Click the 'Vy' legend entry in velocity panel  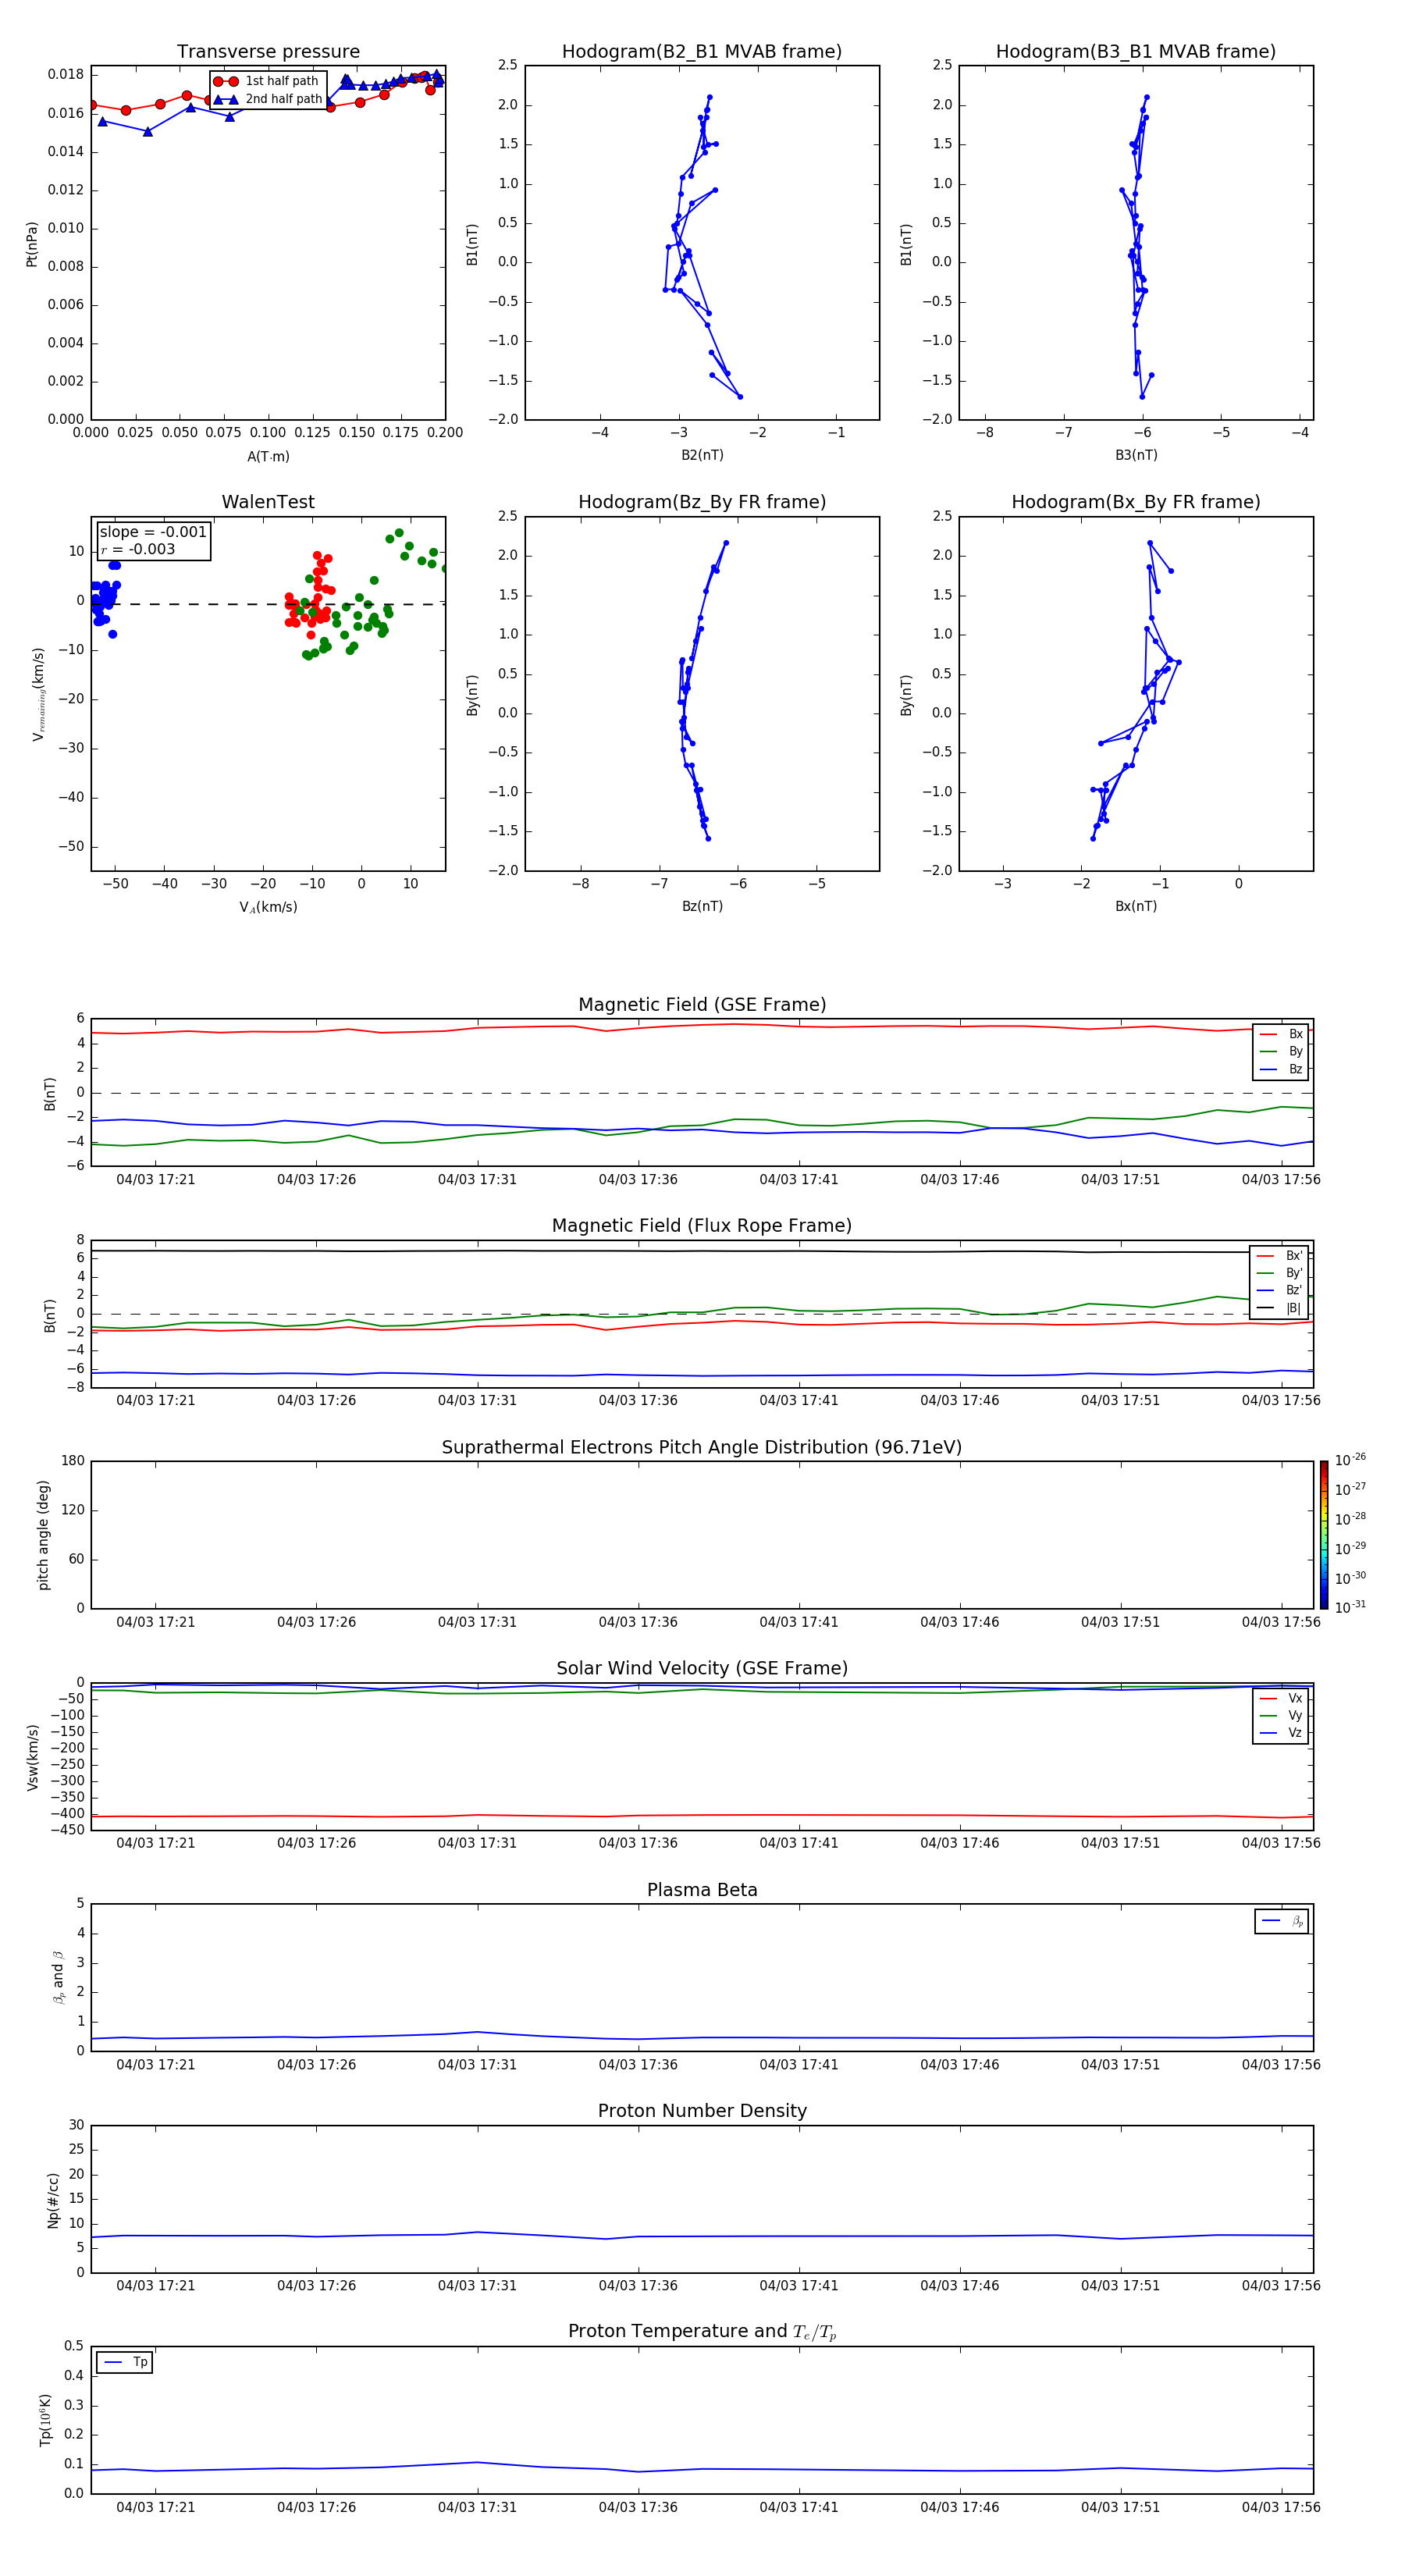[1281, 1715]
